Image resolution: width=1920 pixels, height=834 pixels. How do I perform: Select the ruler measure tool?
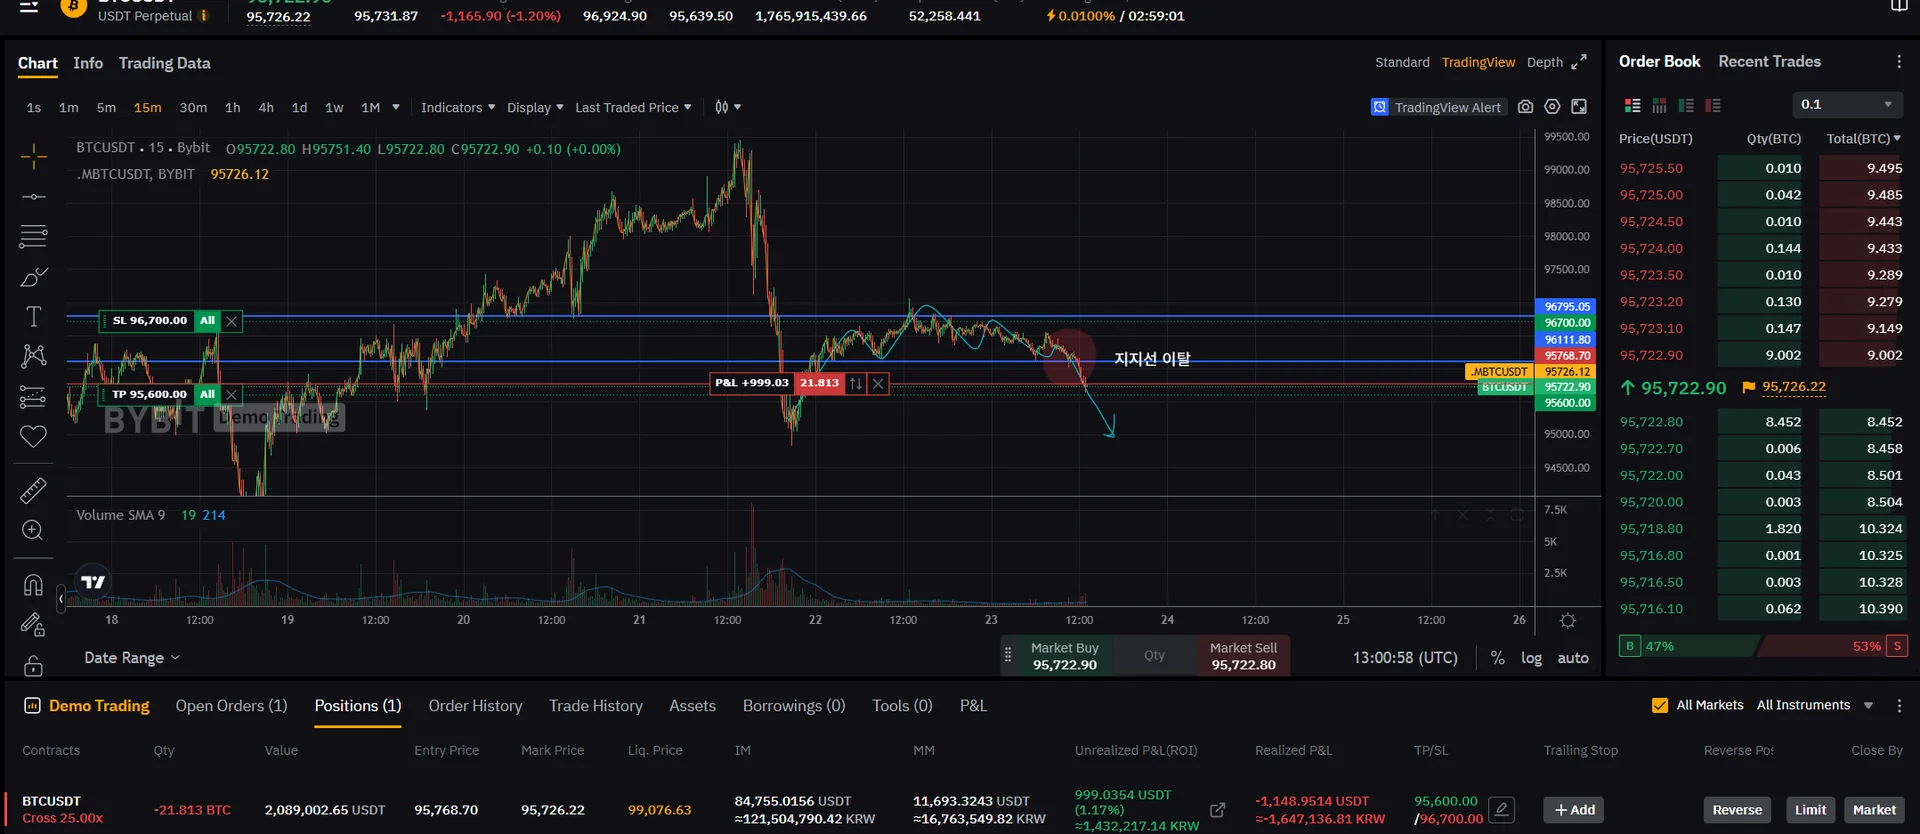click(33, 491)
